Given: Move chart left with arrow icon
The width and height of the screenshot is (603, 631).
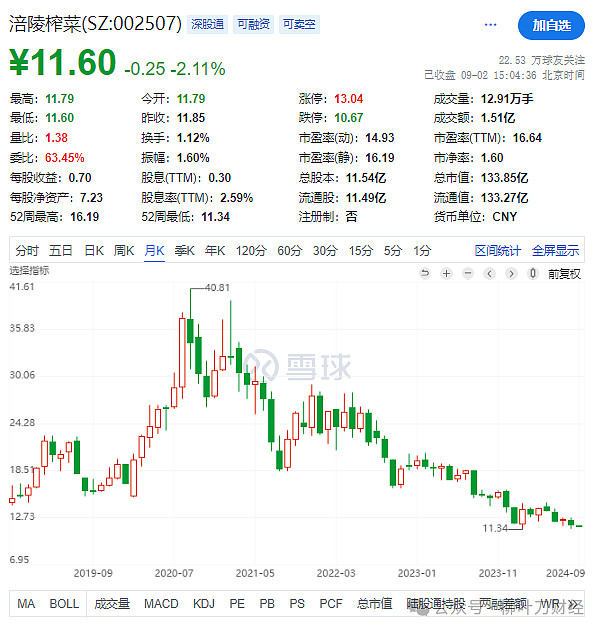Looking at the screenshot, I should coord(489,274).
